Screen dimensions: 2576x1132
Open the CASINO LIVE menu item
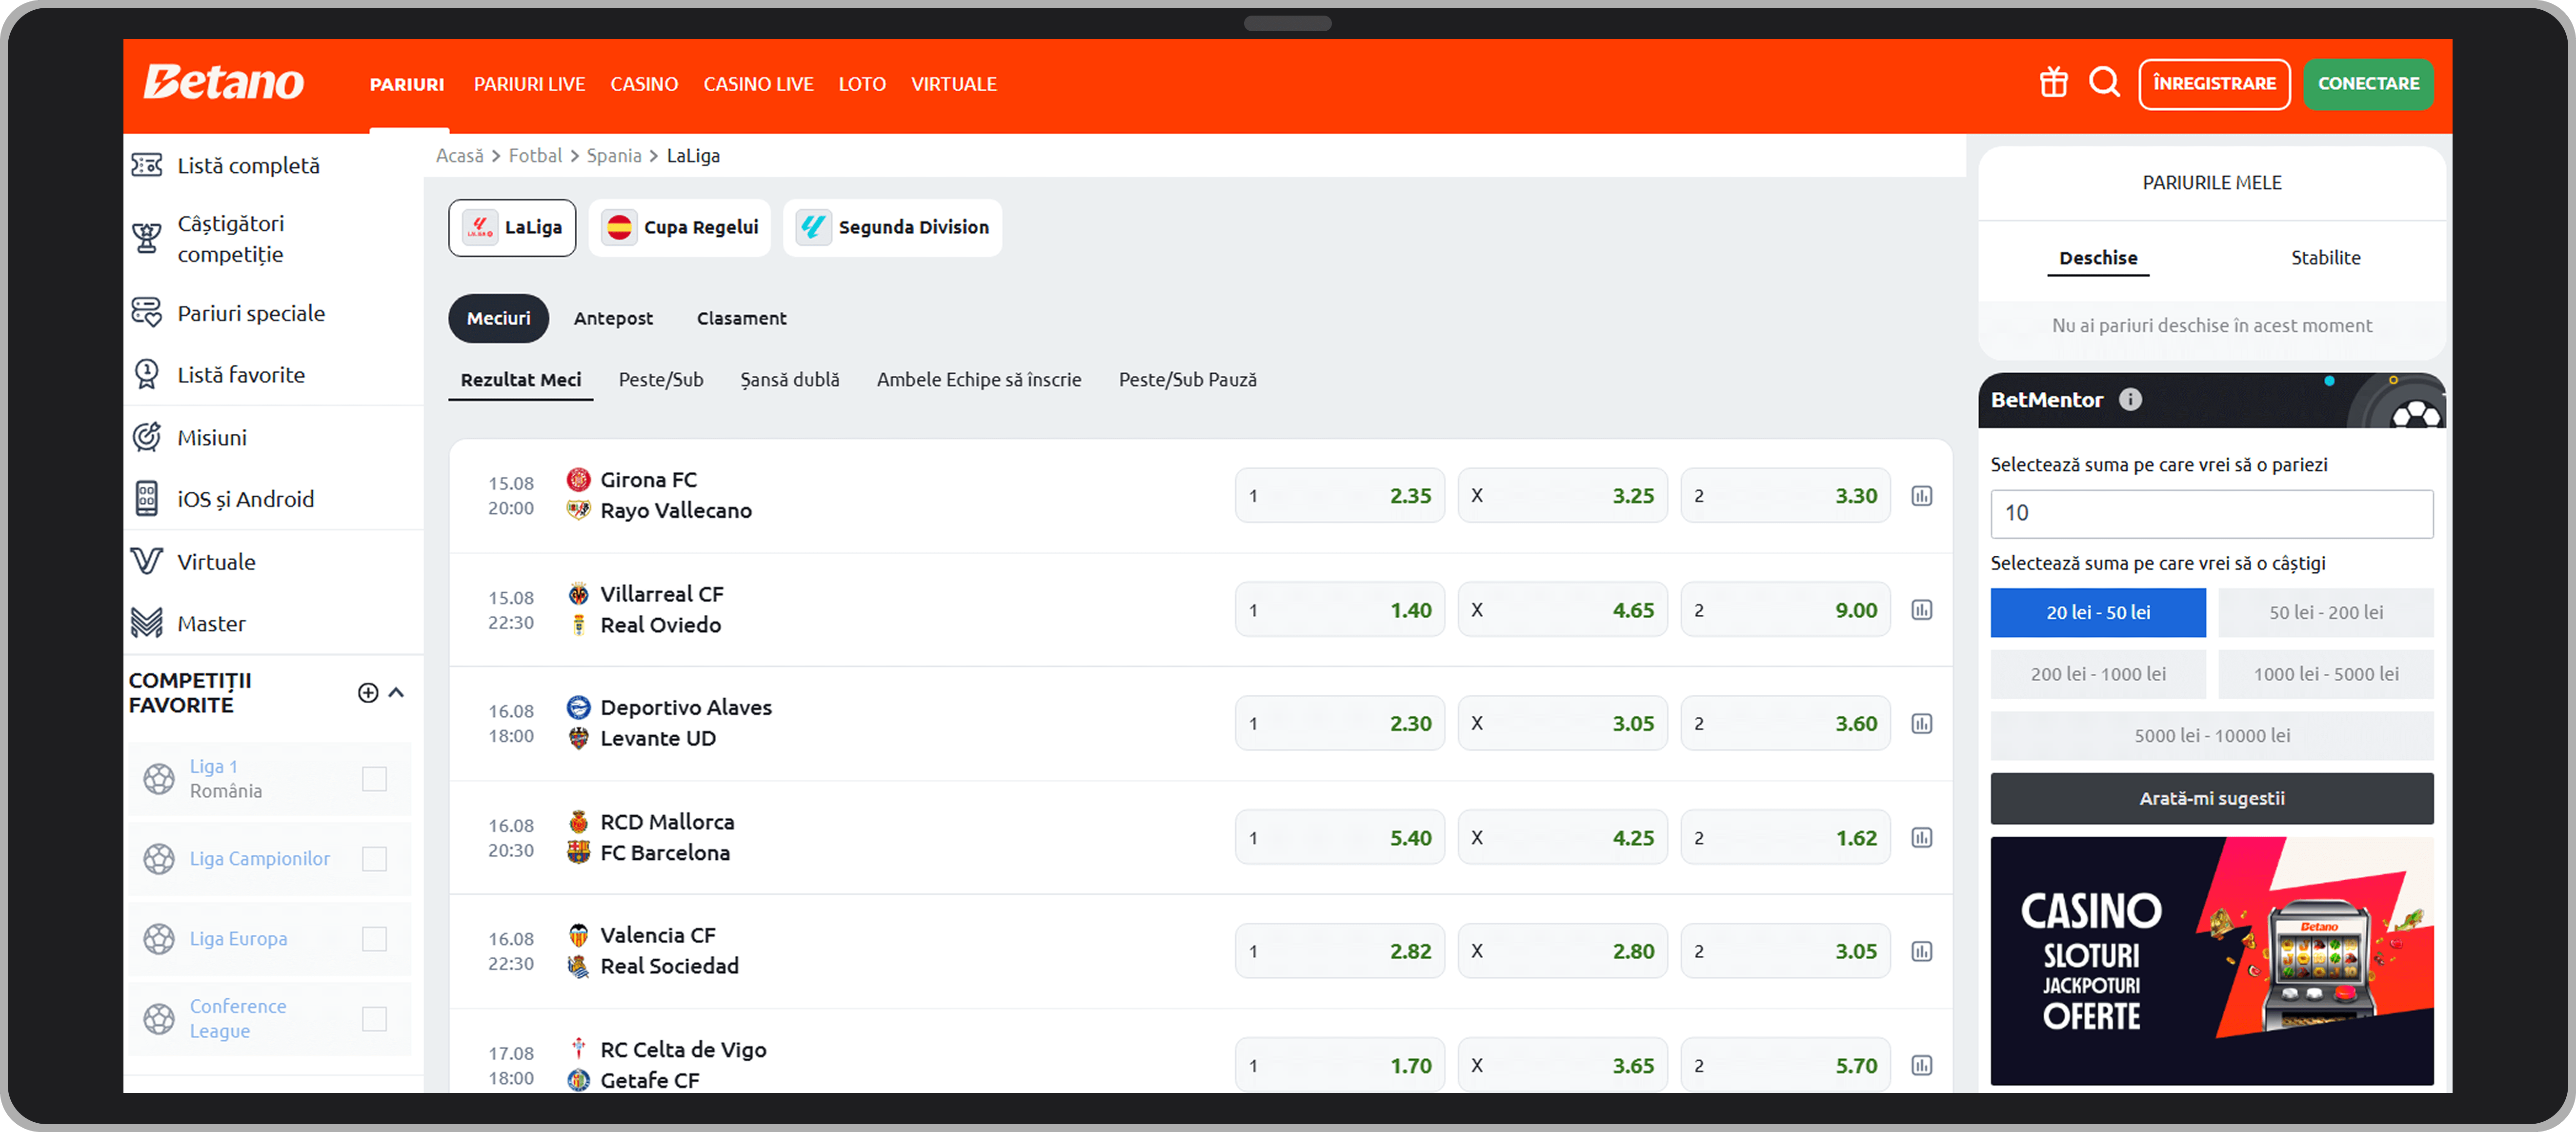point(758,84)
